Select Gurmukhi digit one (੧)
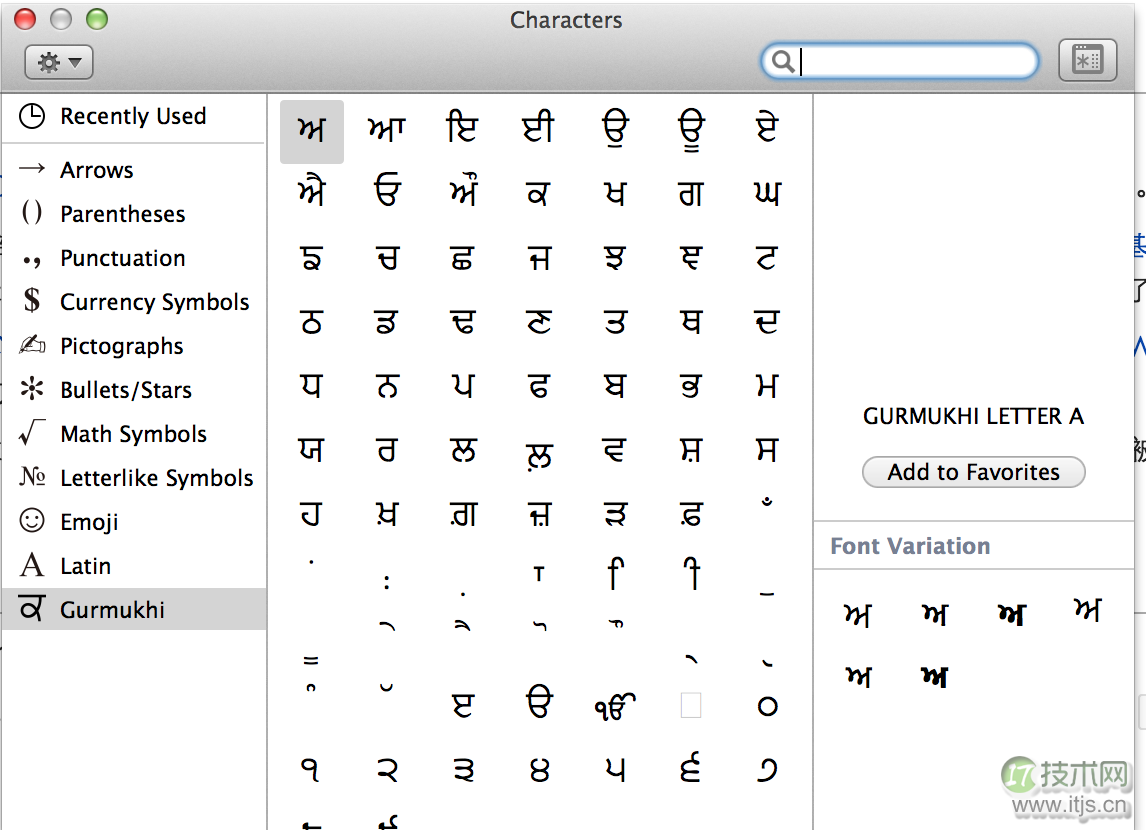 tap(311, 770)
